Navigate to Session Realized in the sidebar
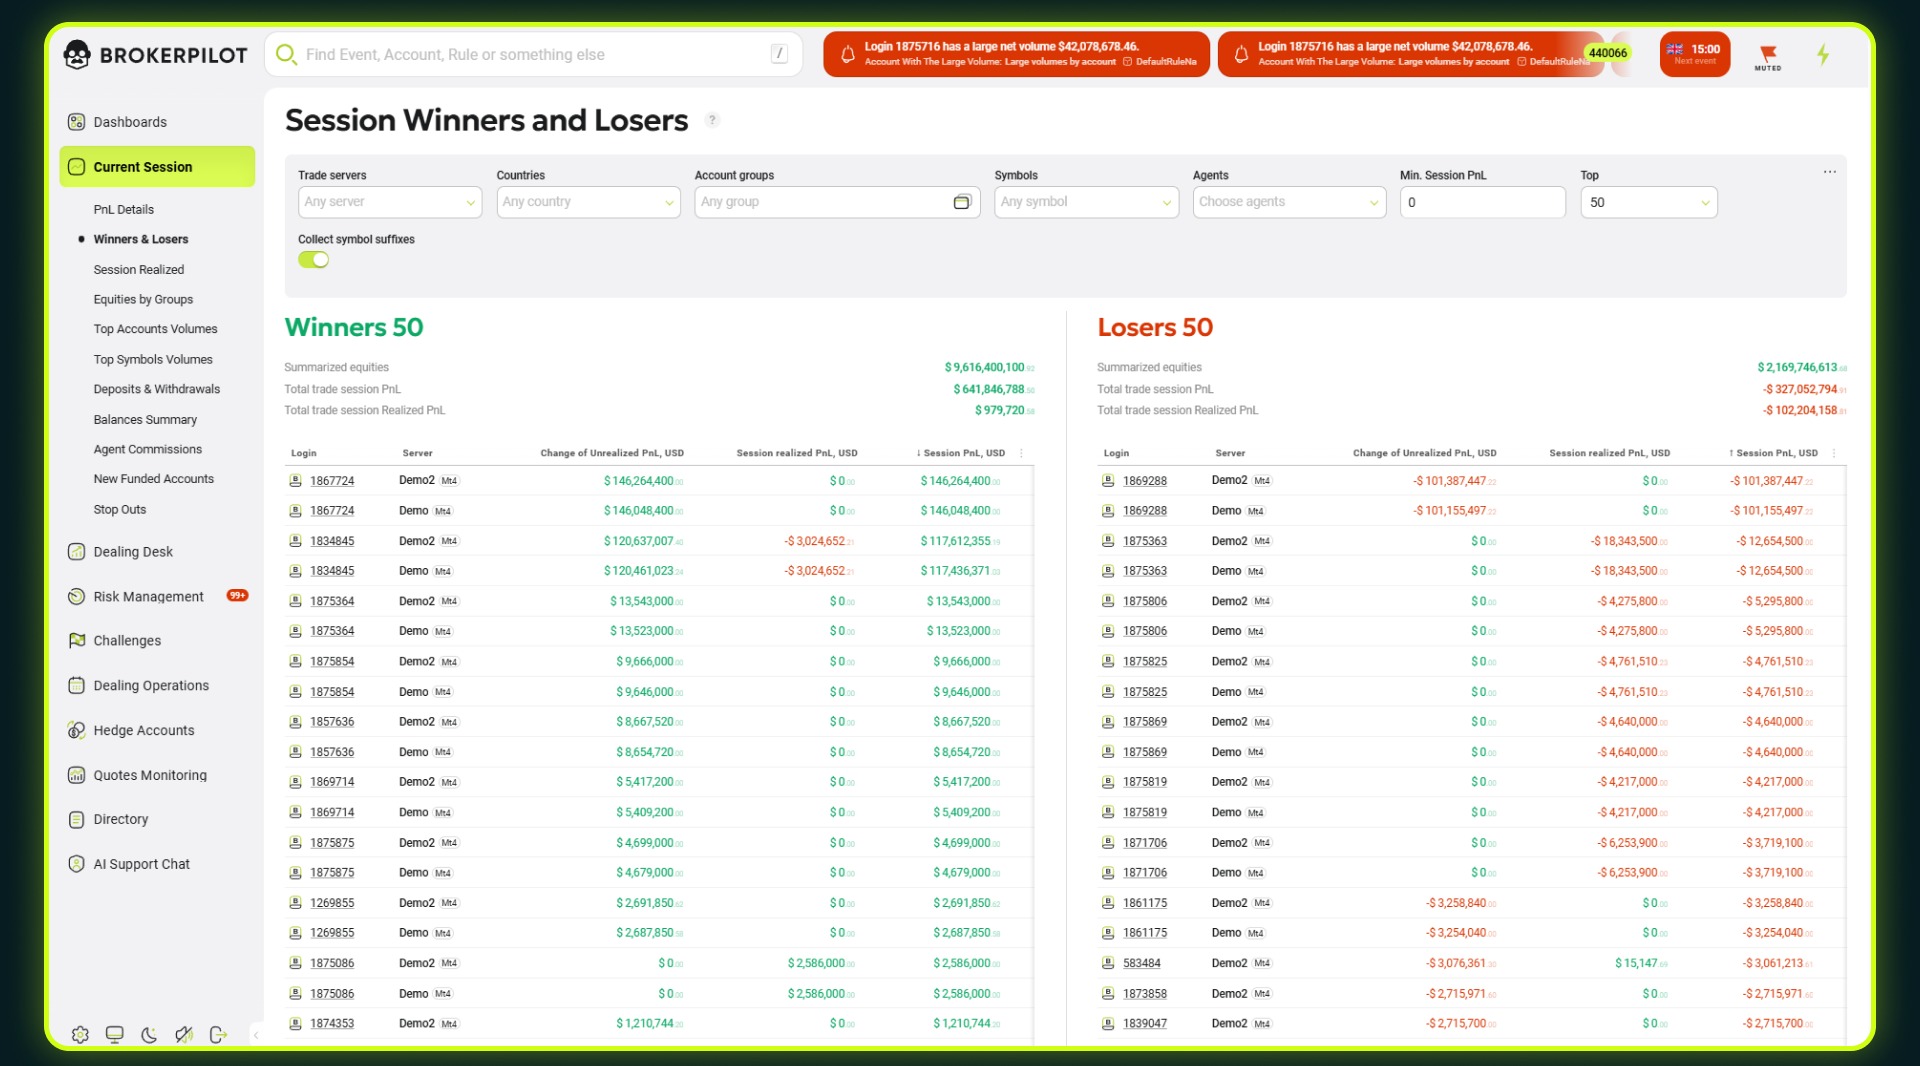This screenshot has height=1066, width=1920. (x=139, y=269)
